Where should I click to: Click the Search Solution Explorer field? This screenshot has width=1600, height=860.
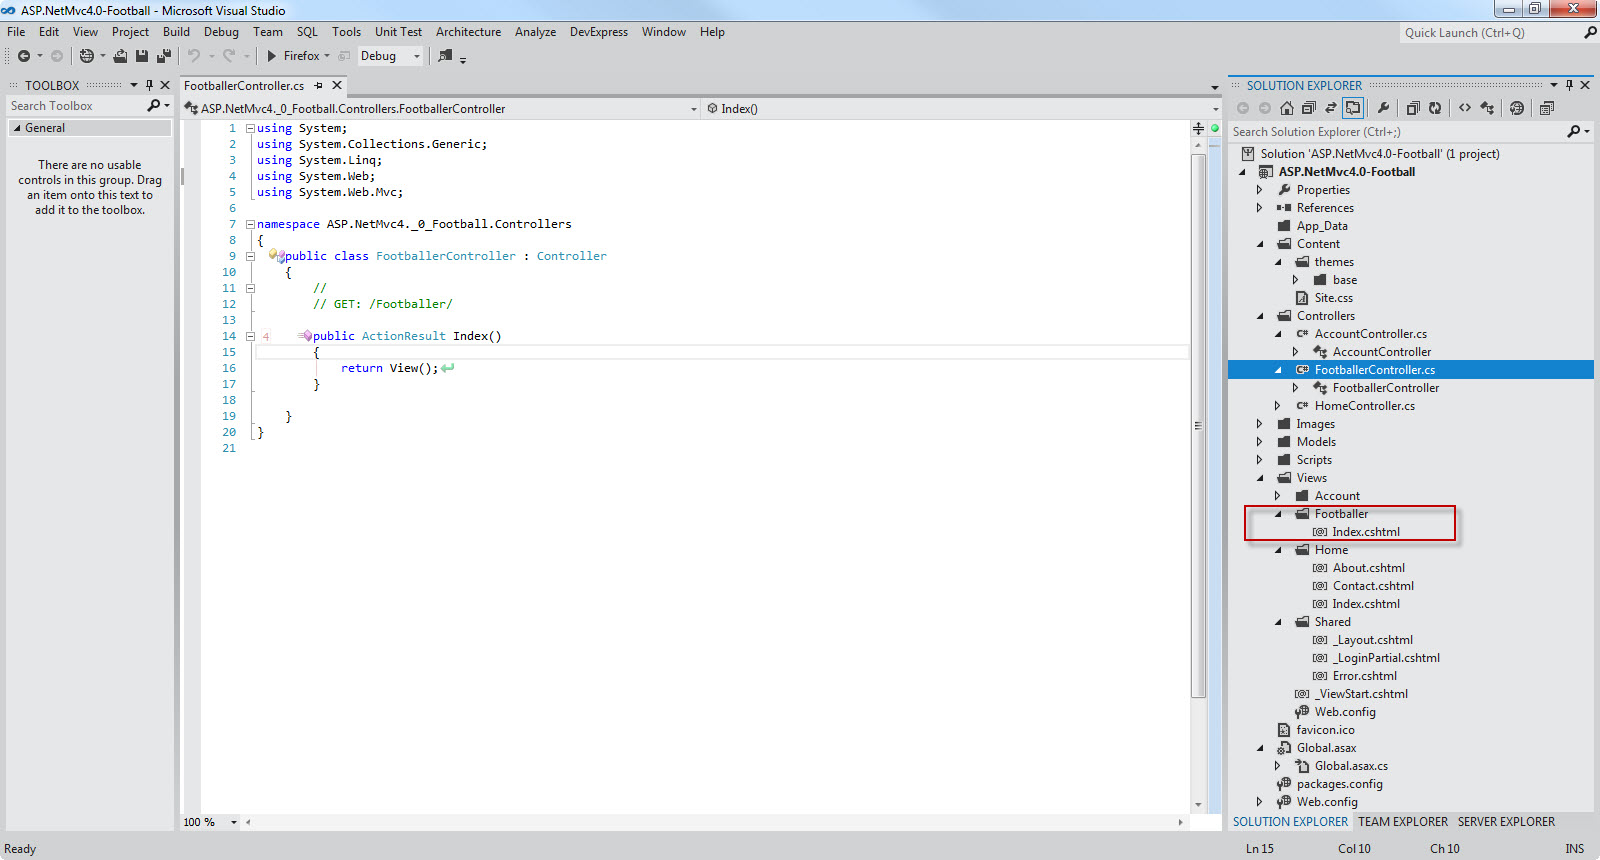(1397, 131)
